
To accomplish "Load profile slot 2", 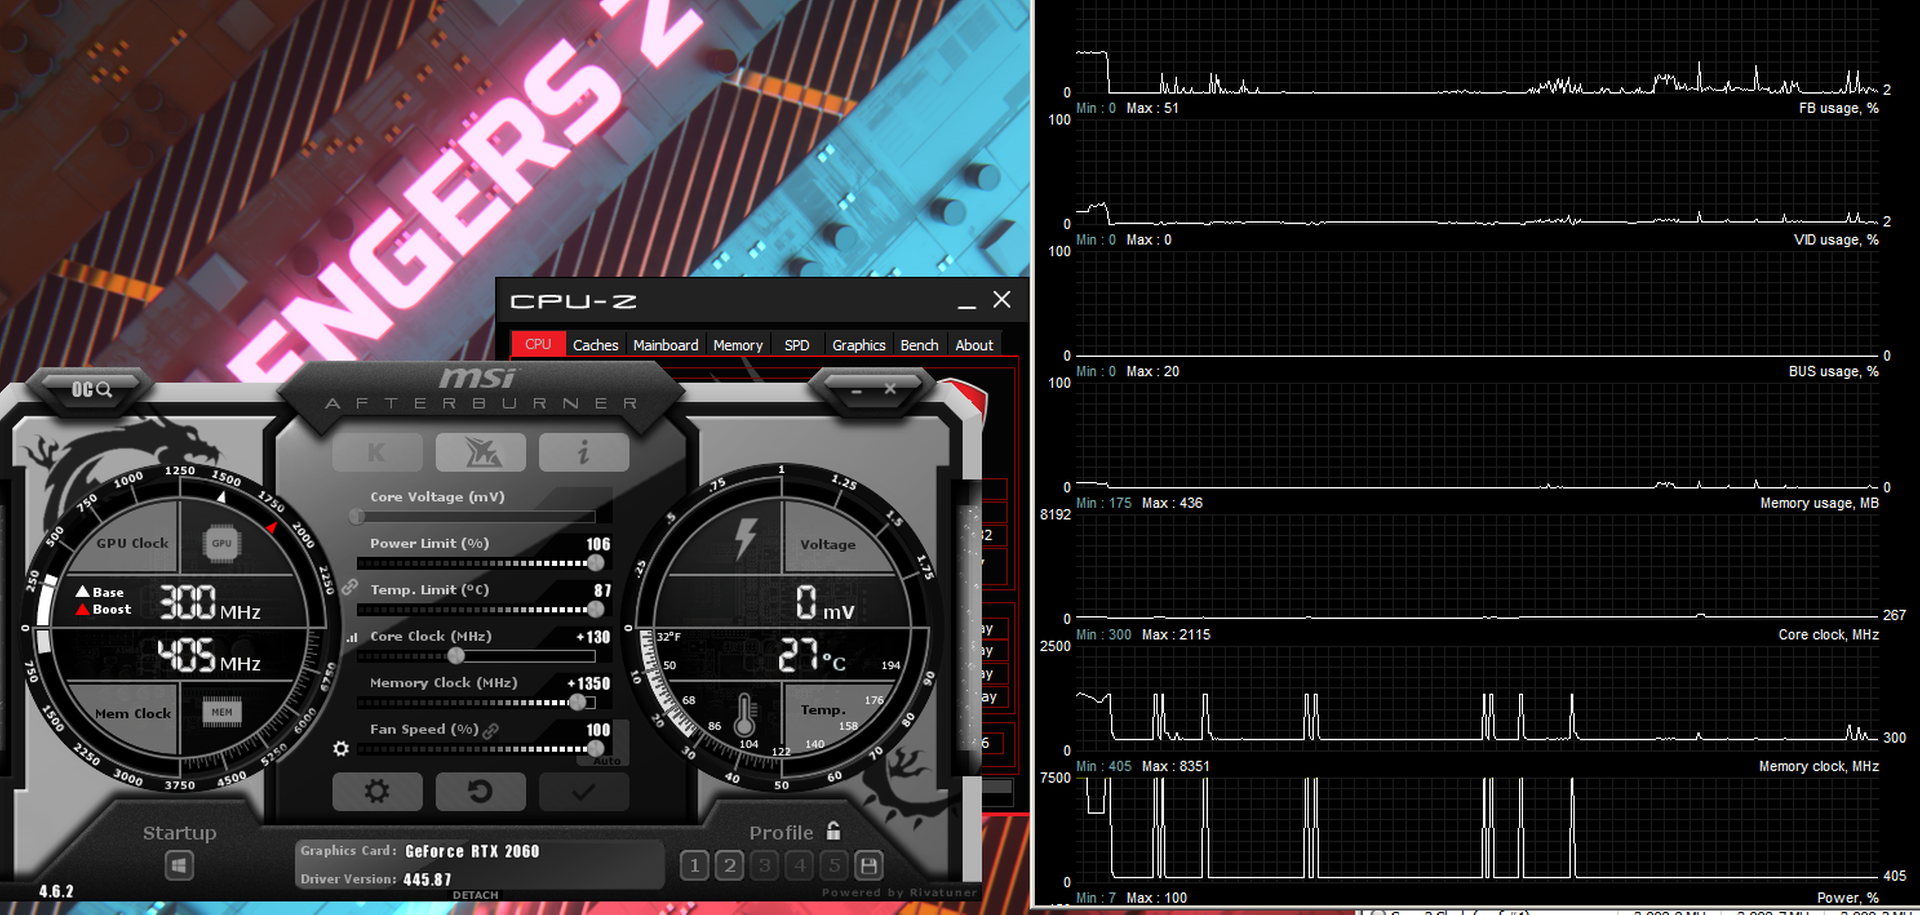I will coord(730,865).
